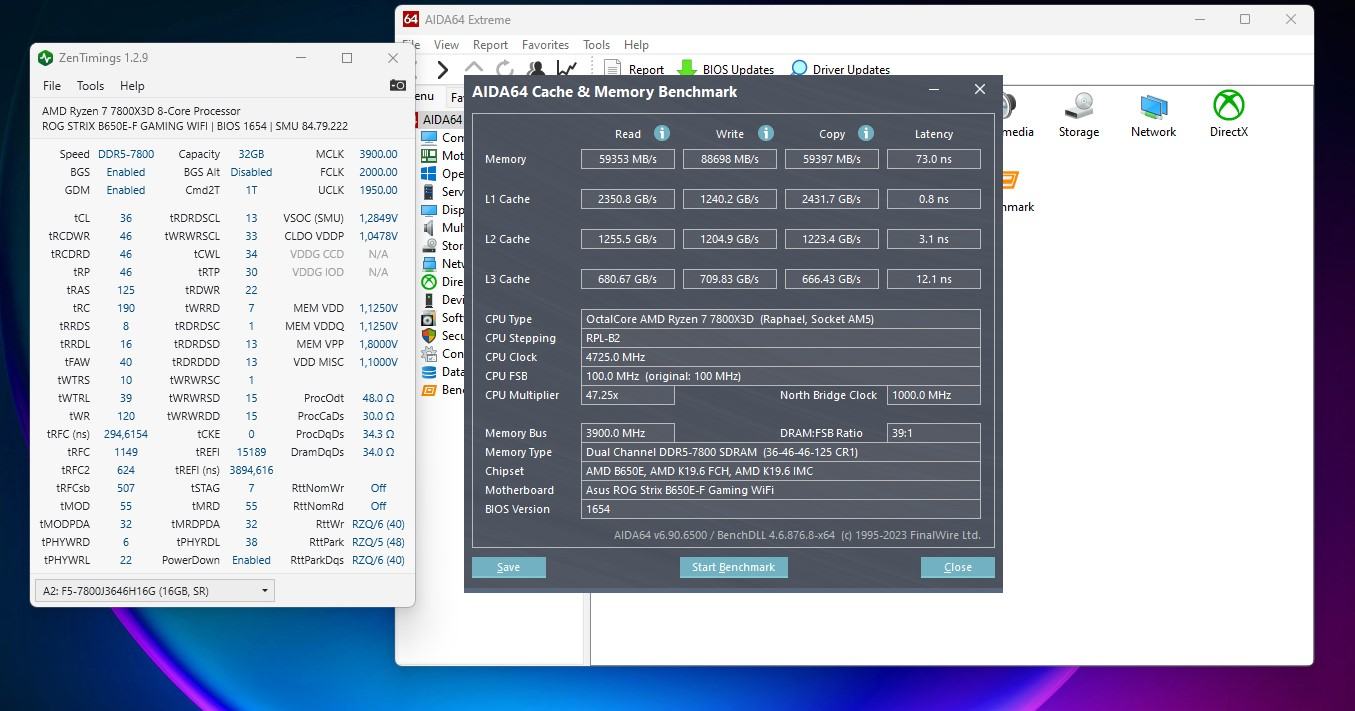Open AIDA64 Report menu
The width and height of the screenshot is (1355, 711).
point(490,45)
